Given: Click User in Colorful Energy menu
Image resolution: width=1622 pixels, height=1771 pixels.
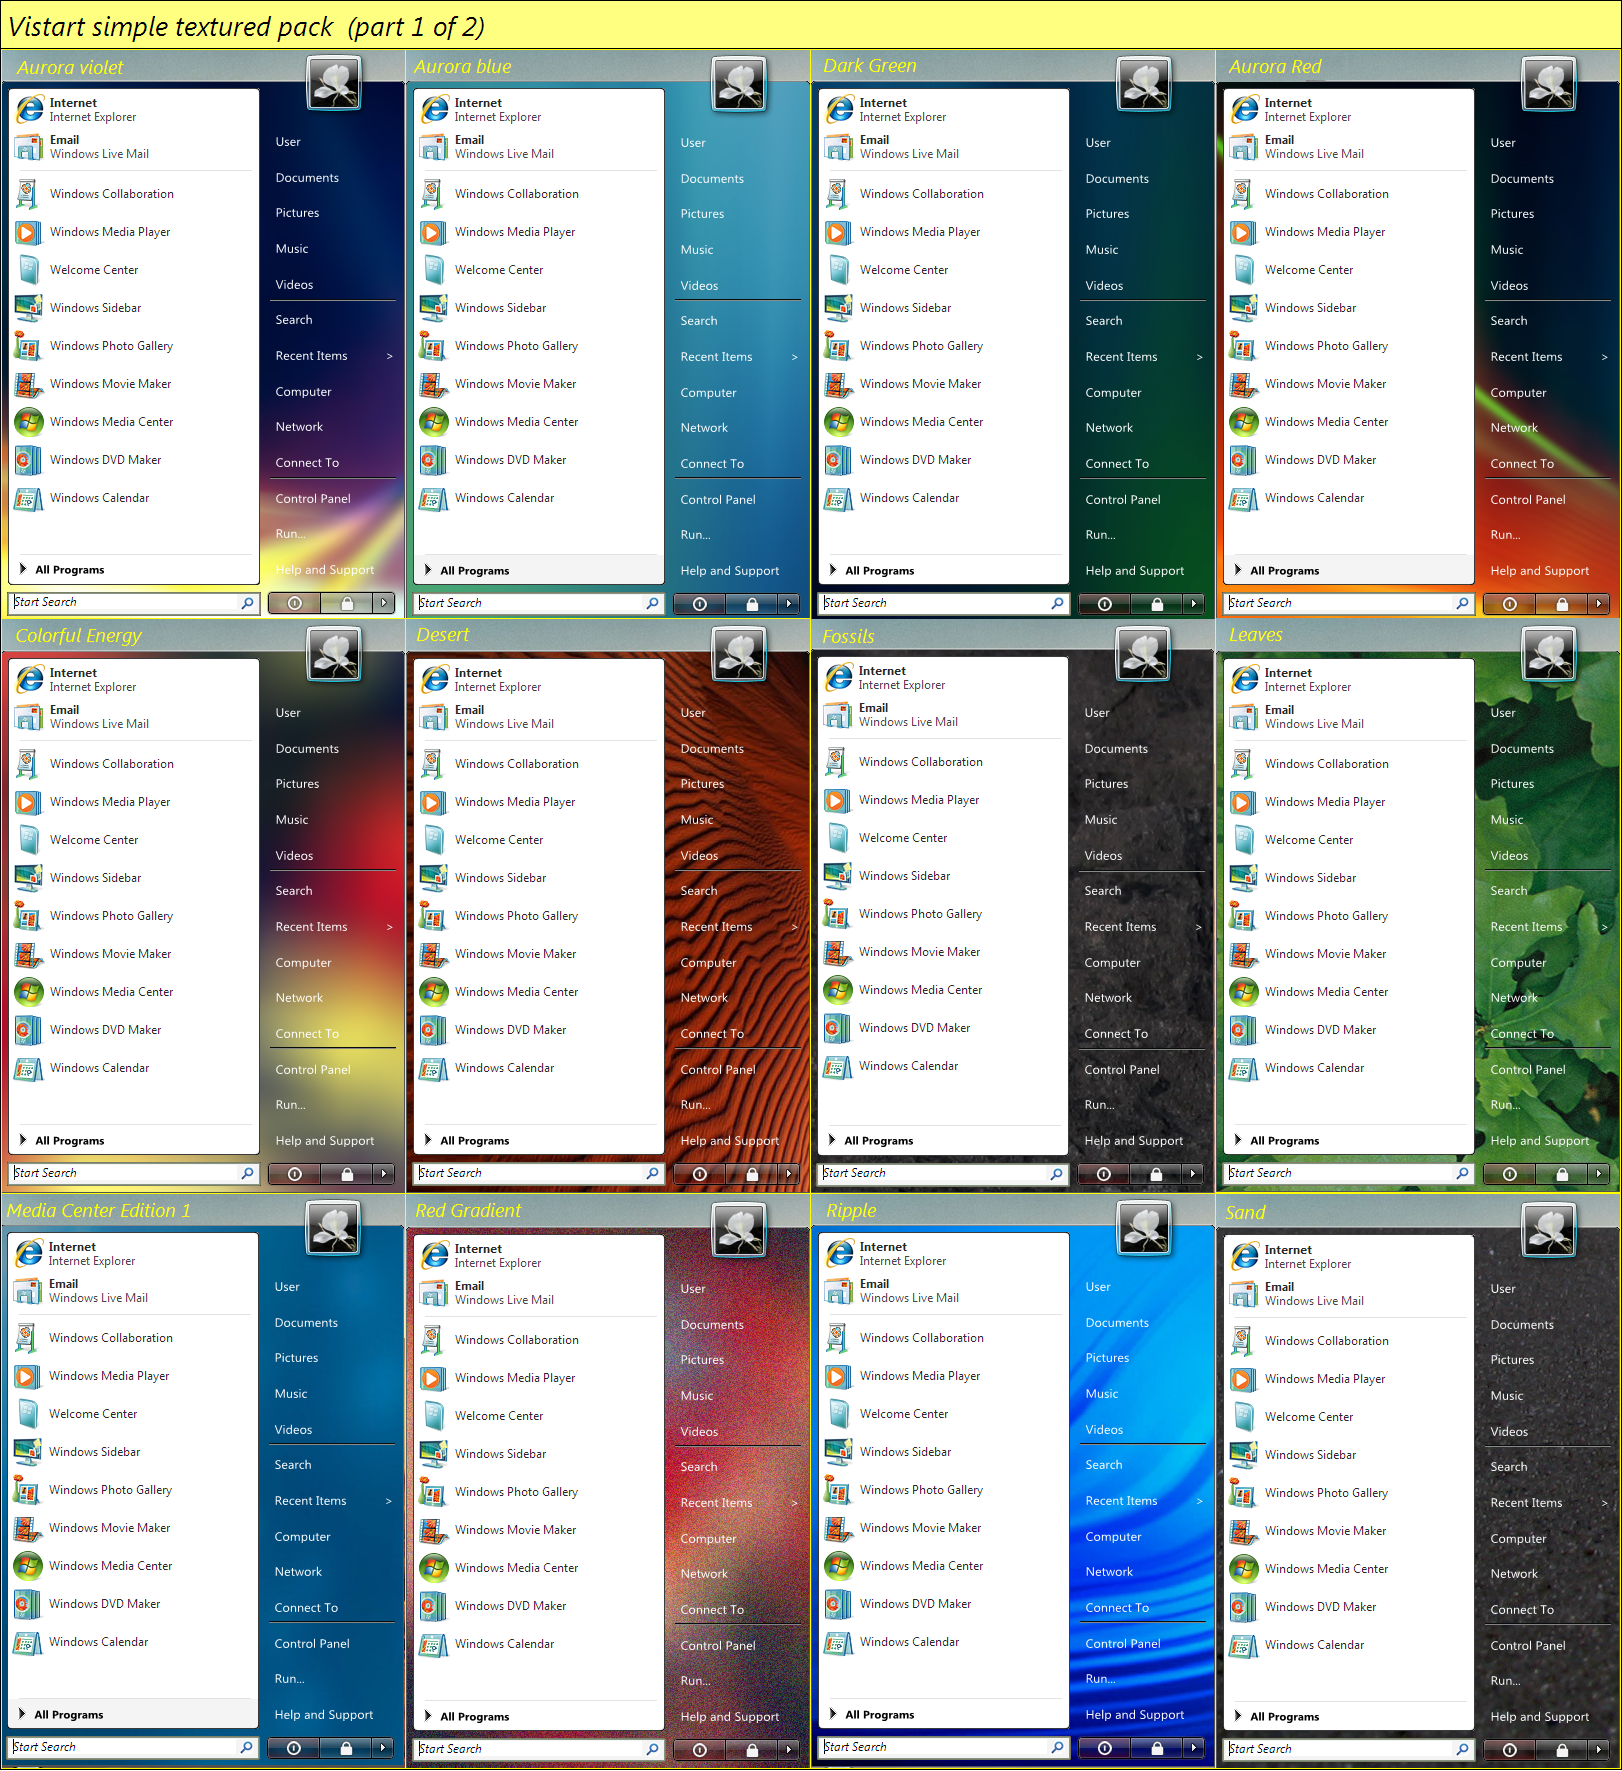Looking at the screenshot, I should pos(288,713).
